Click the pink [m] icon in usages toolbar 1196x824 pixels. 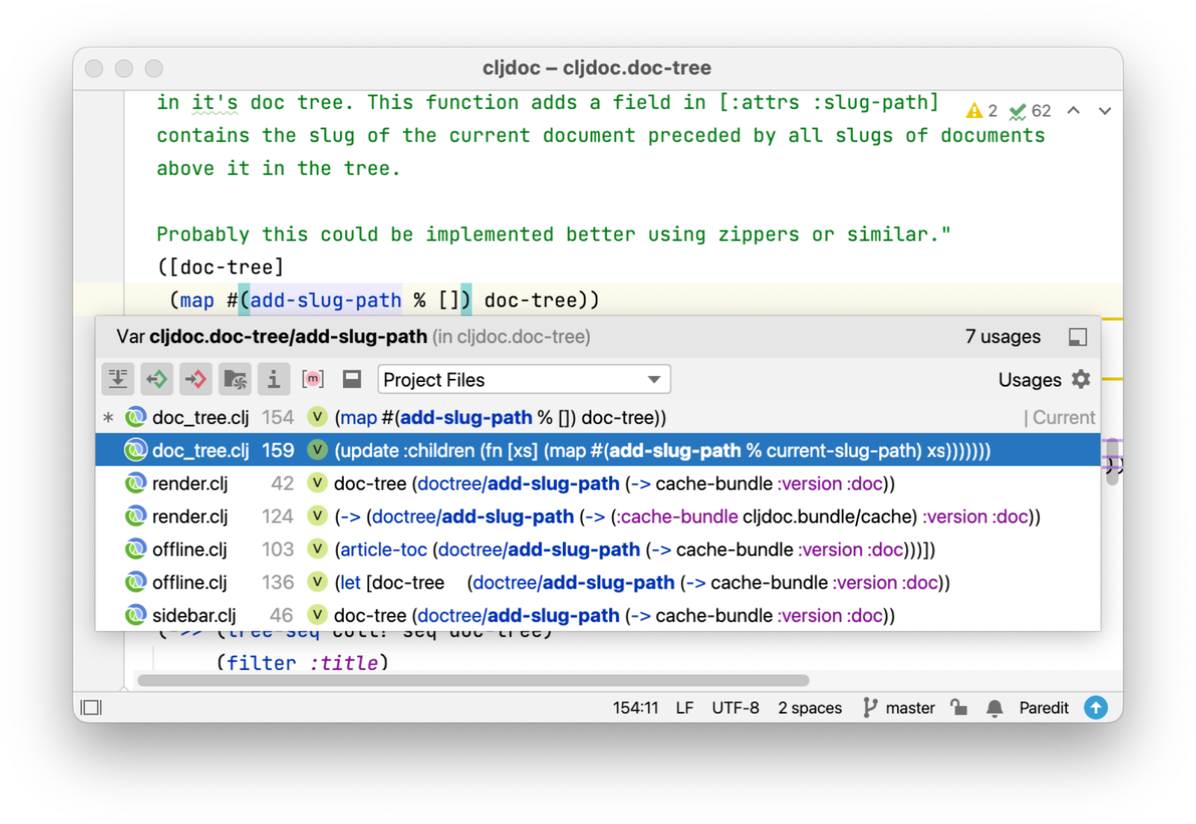[313, 379]
